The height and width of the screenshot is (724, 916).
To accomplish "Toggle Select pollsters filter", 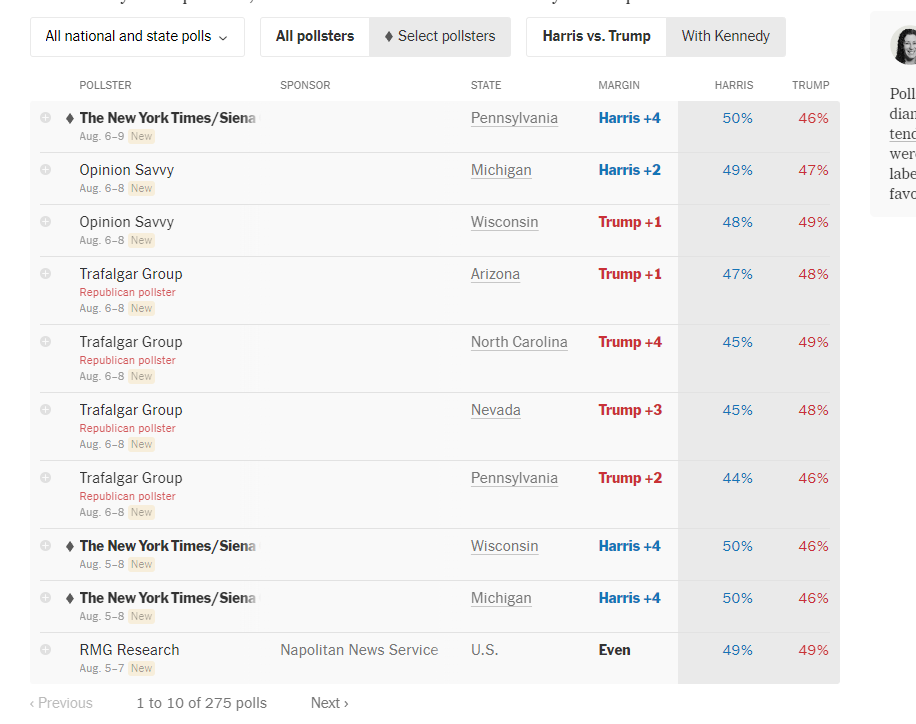I will pos(440,37).
